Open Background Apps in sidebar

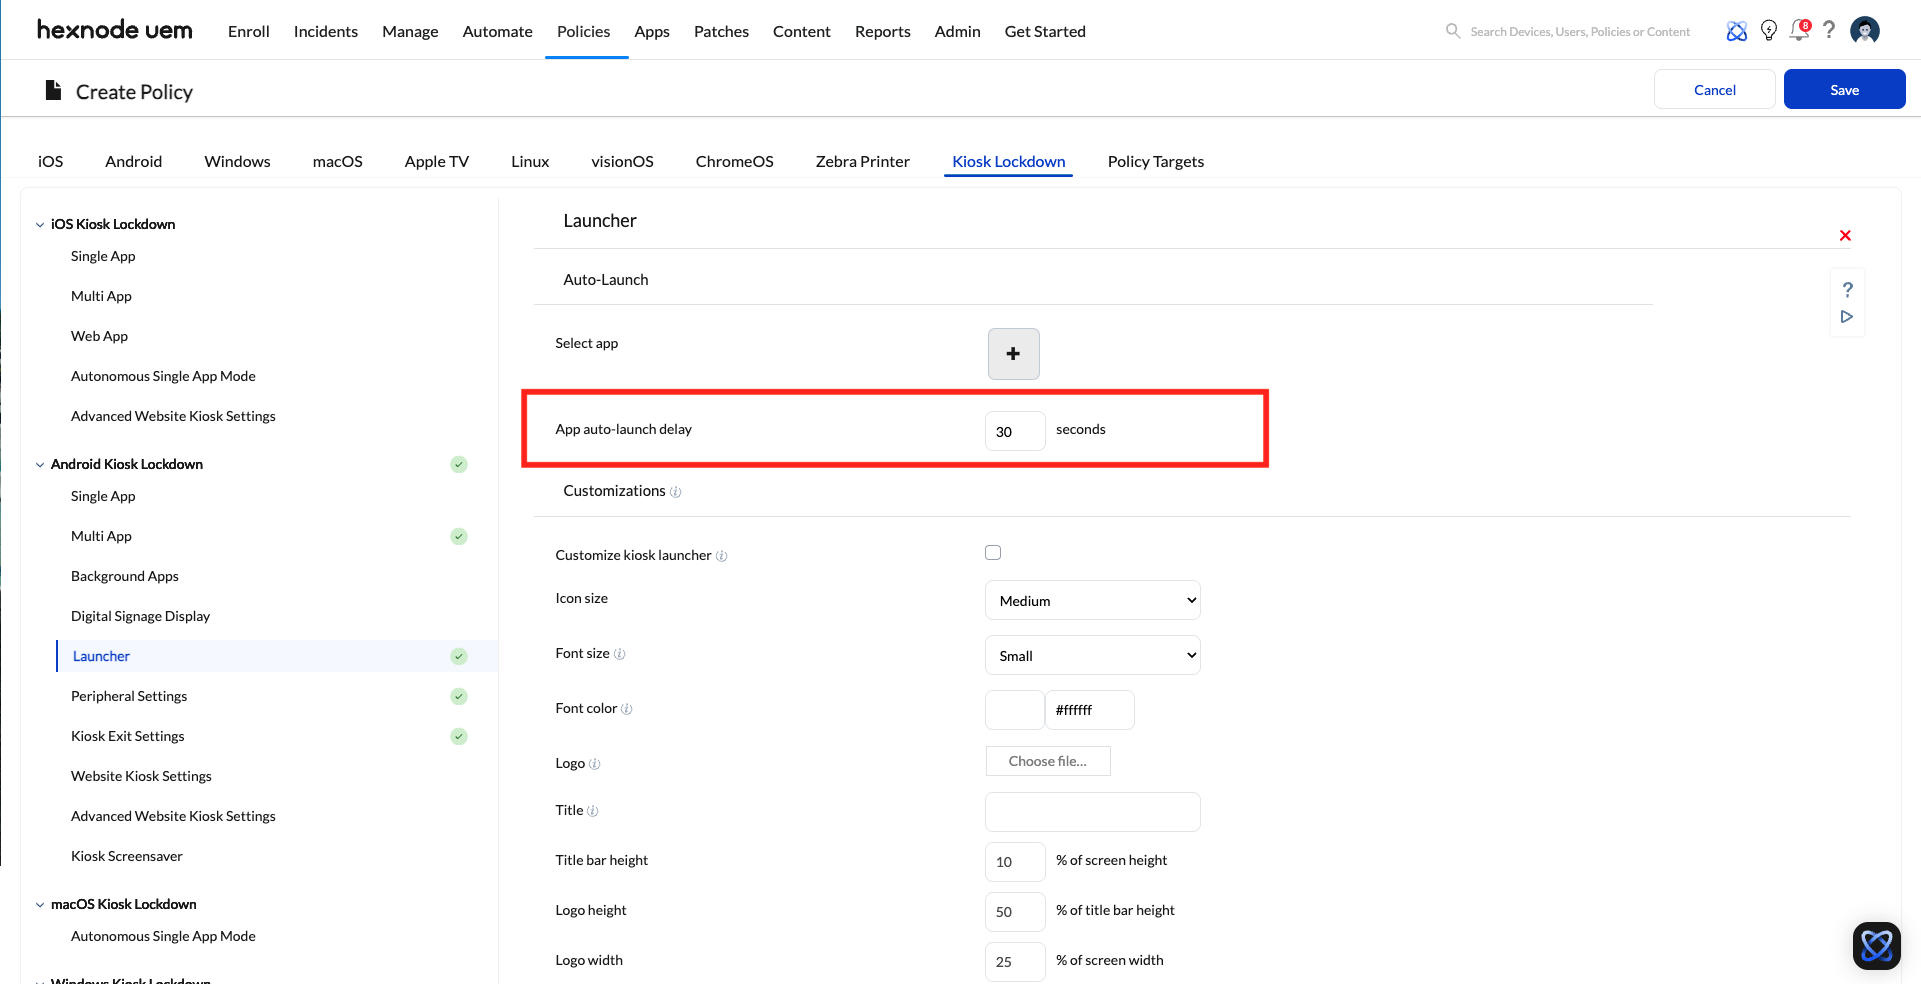tap(125, 576)
